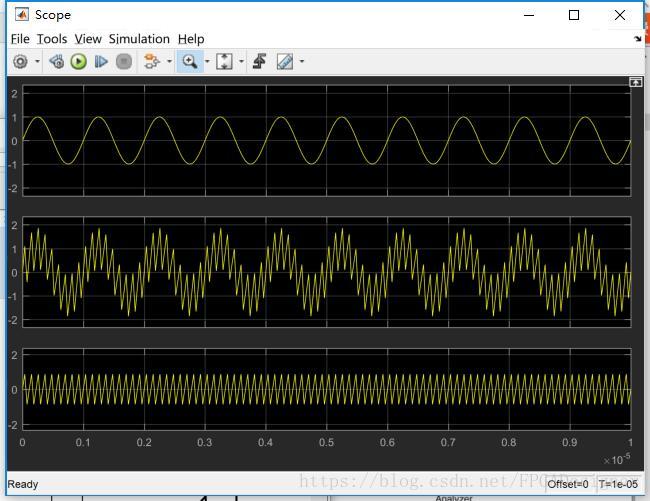Click the Triggers icon

click(260, 61)
